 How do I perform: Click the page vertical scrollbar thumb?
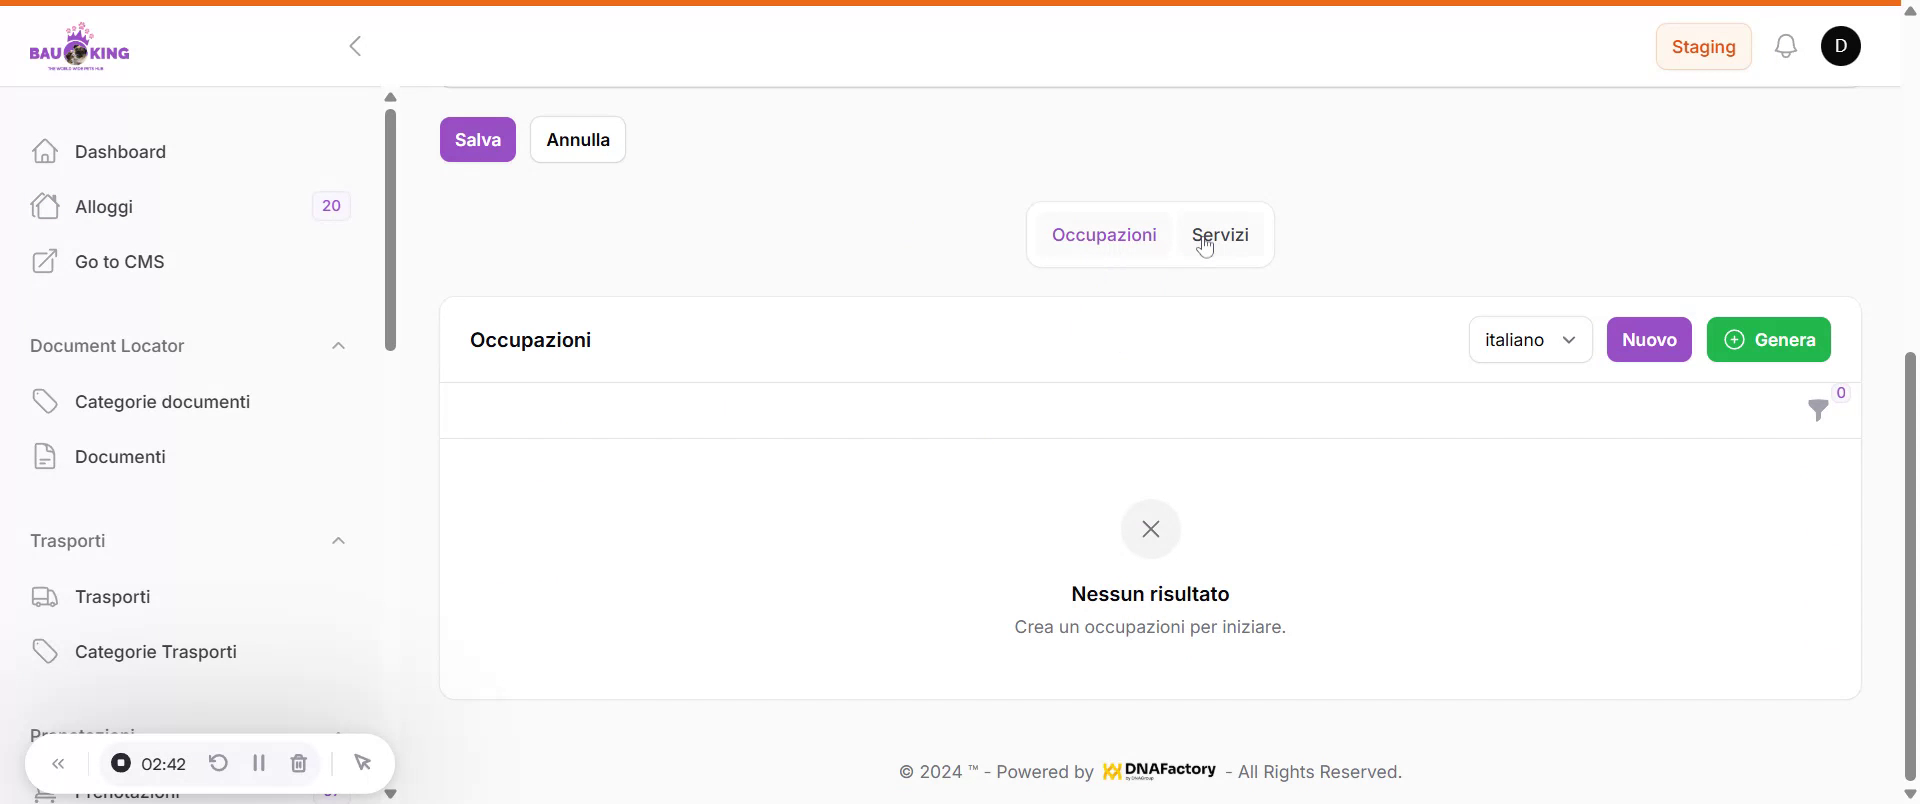pos(1910,565)
